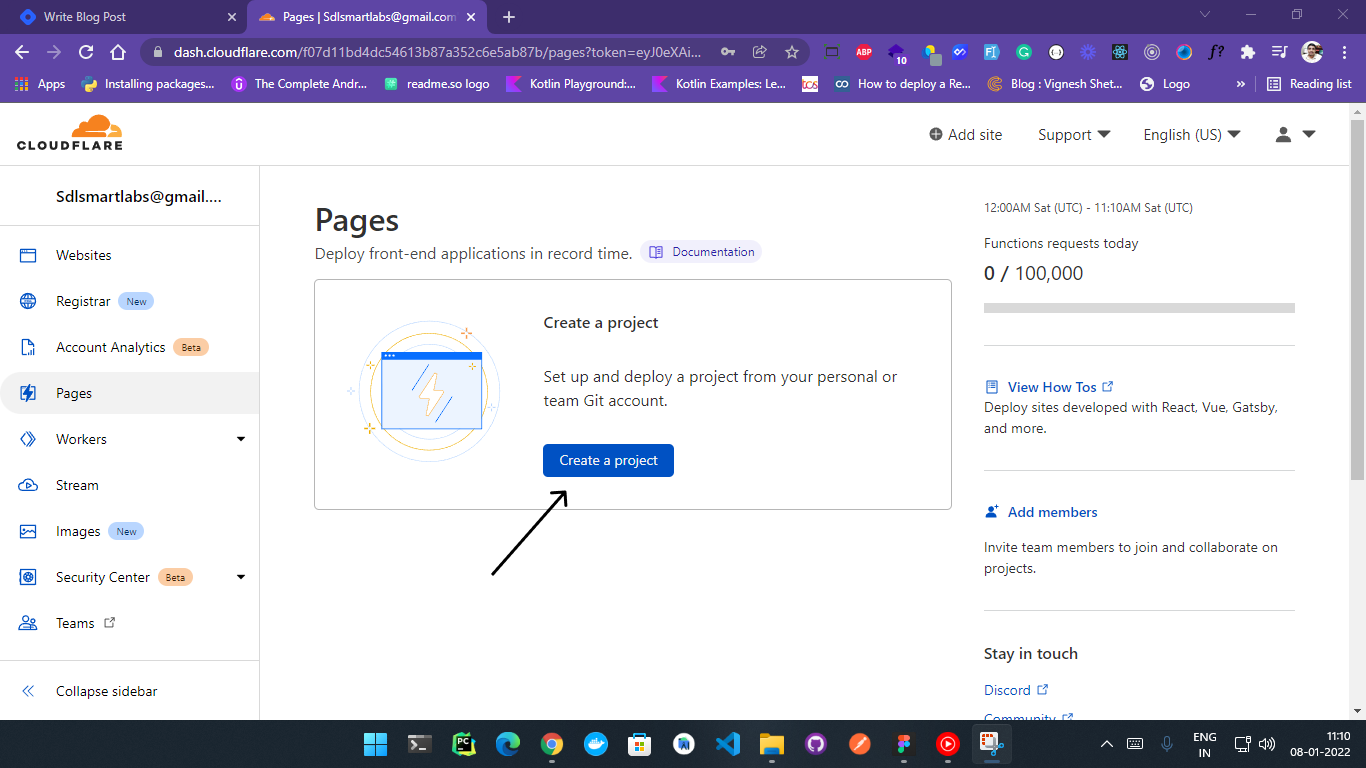Bookmark this page with the star icon
This screenshot has width=1366, height=768.
tap(792, 52)
